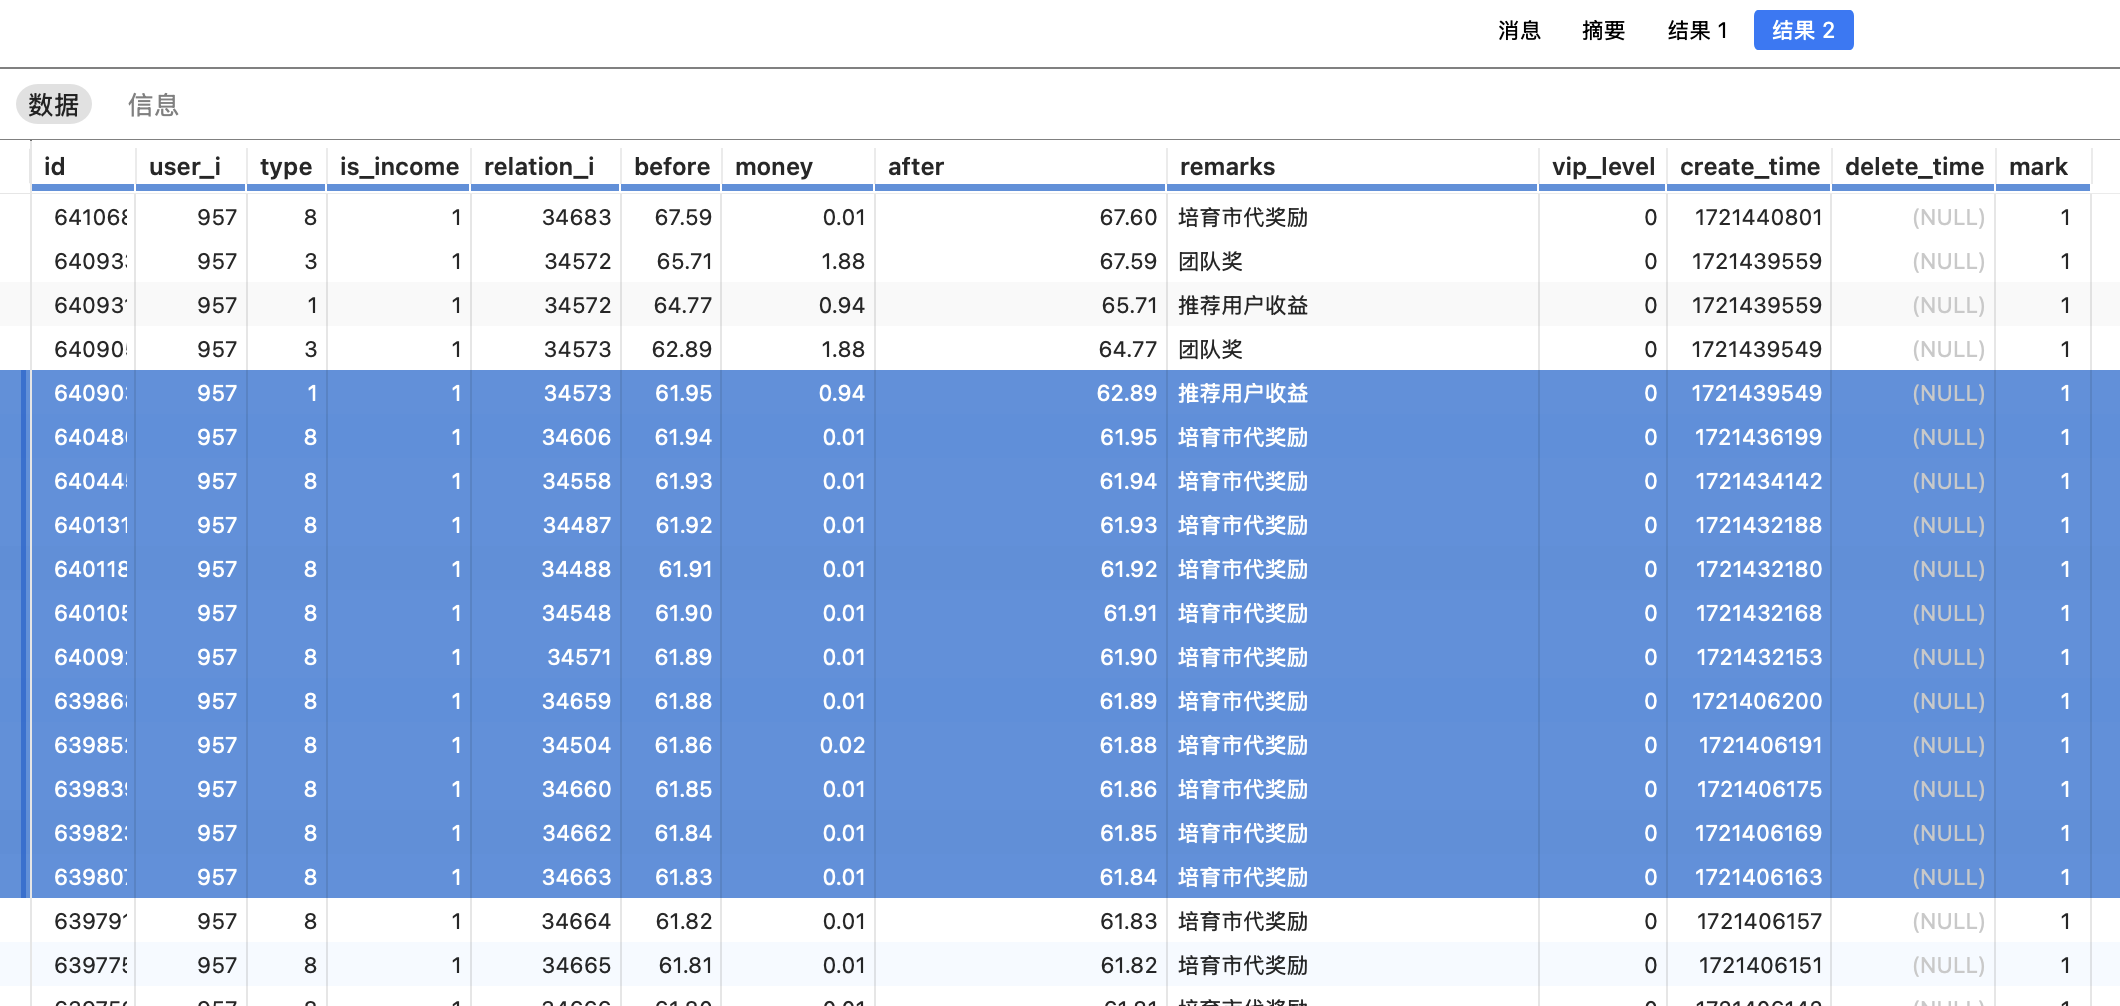
Task: Click create_time value 1721406200
Action: pyautogui.click(x=1757, y=702)
